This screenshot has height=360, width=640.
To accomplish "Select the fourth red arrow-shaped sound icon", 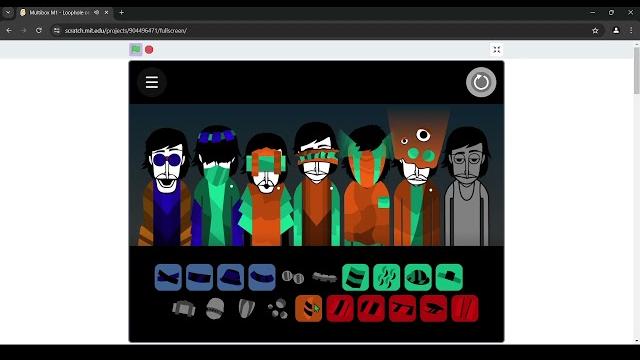I will coord(433,309).
